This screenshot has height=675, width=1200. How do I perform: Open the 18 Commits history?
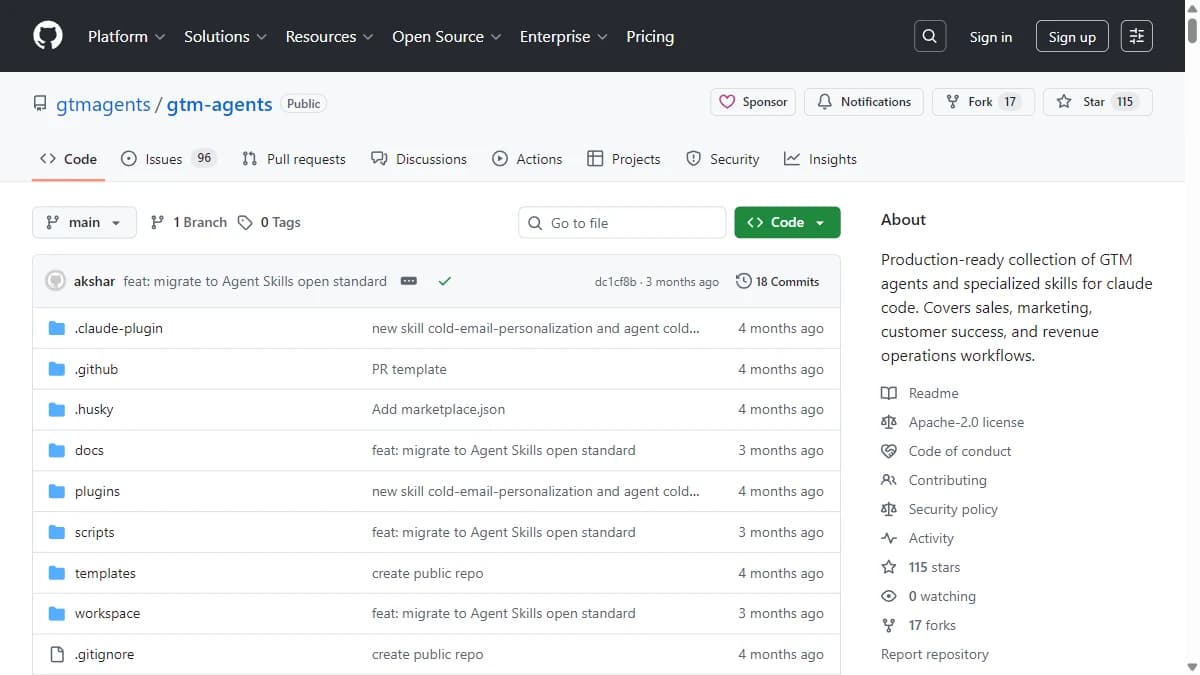[777, 282]
